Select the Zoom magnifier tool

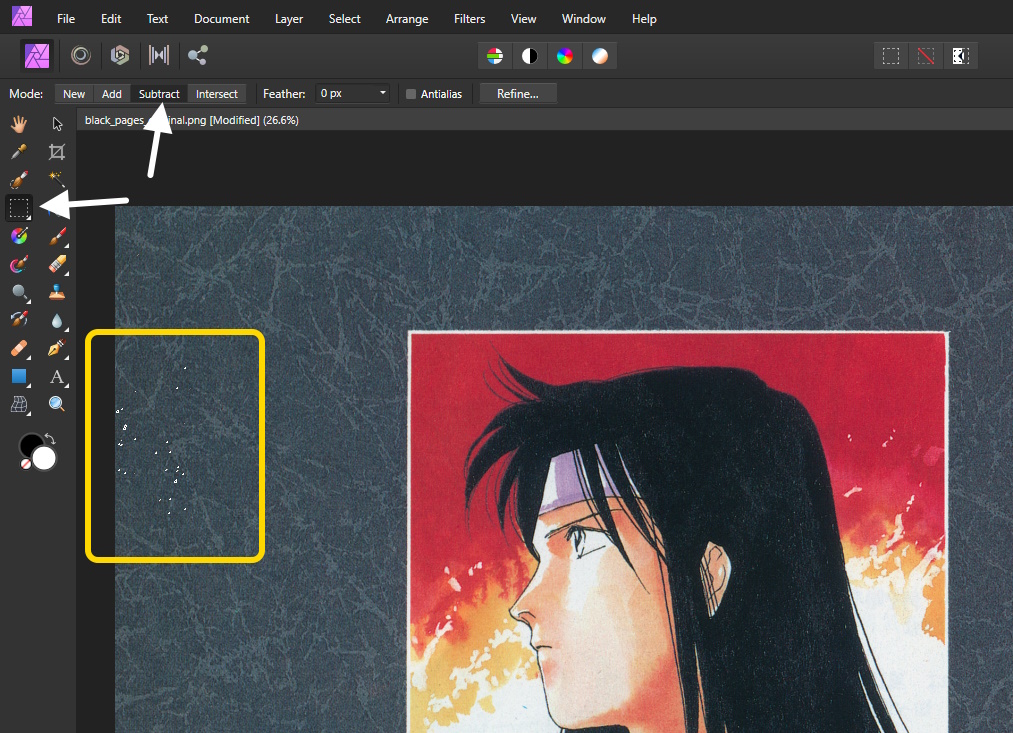pos(57,404)
